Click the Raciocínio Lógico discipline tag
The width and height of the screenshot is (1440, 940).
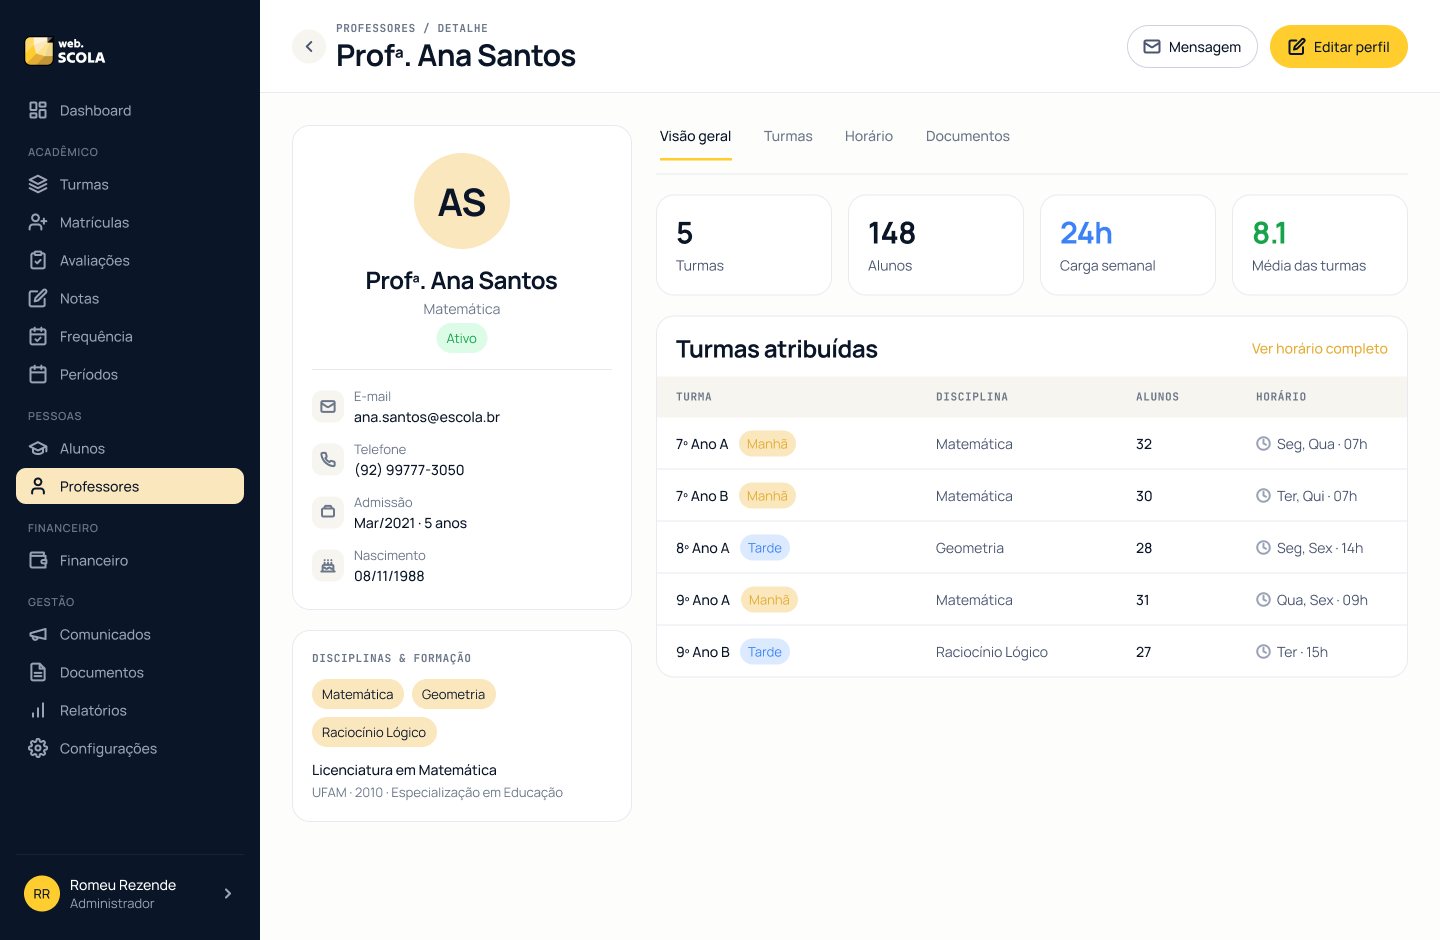click(374, 732)
